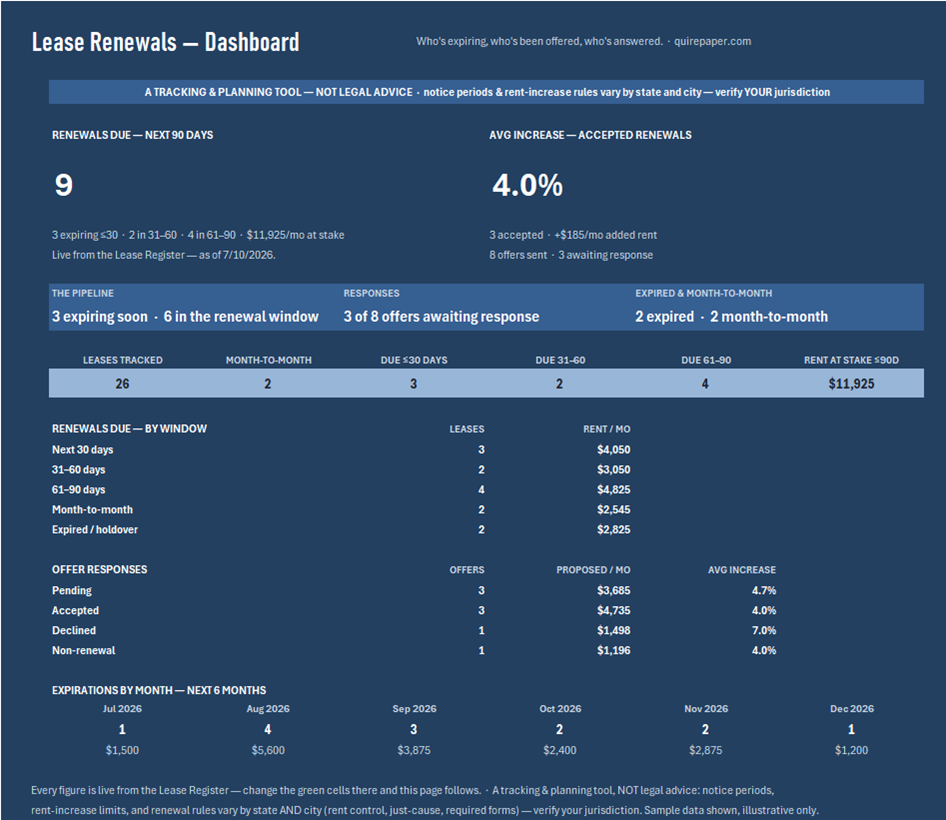Click the 'RESPONSES' label
946x820 pixels.
371,293
